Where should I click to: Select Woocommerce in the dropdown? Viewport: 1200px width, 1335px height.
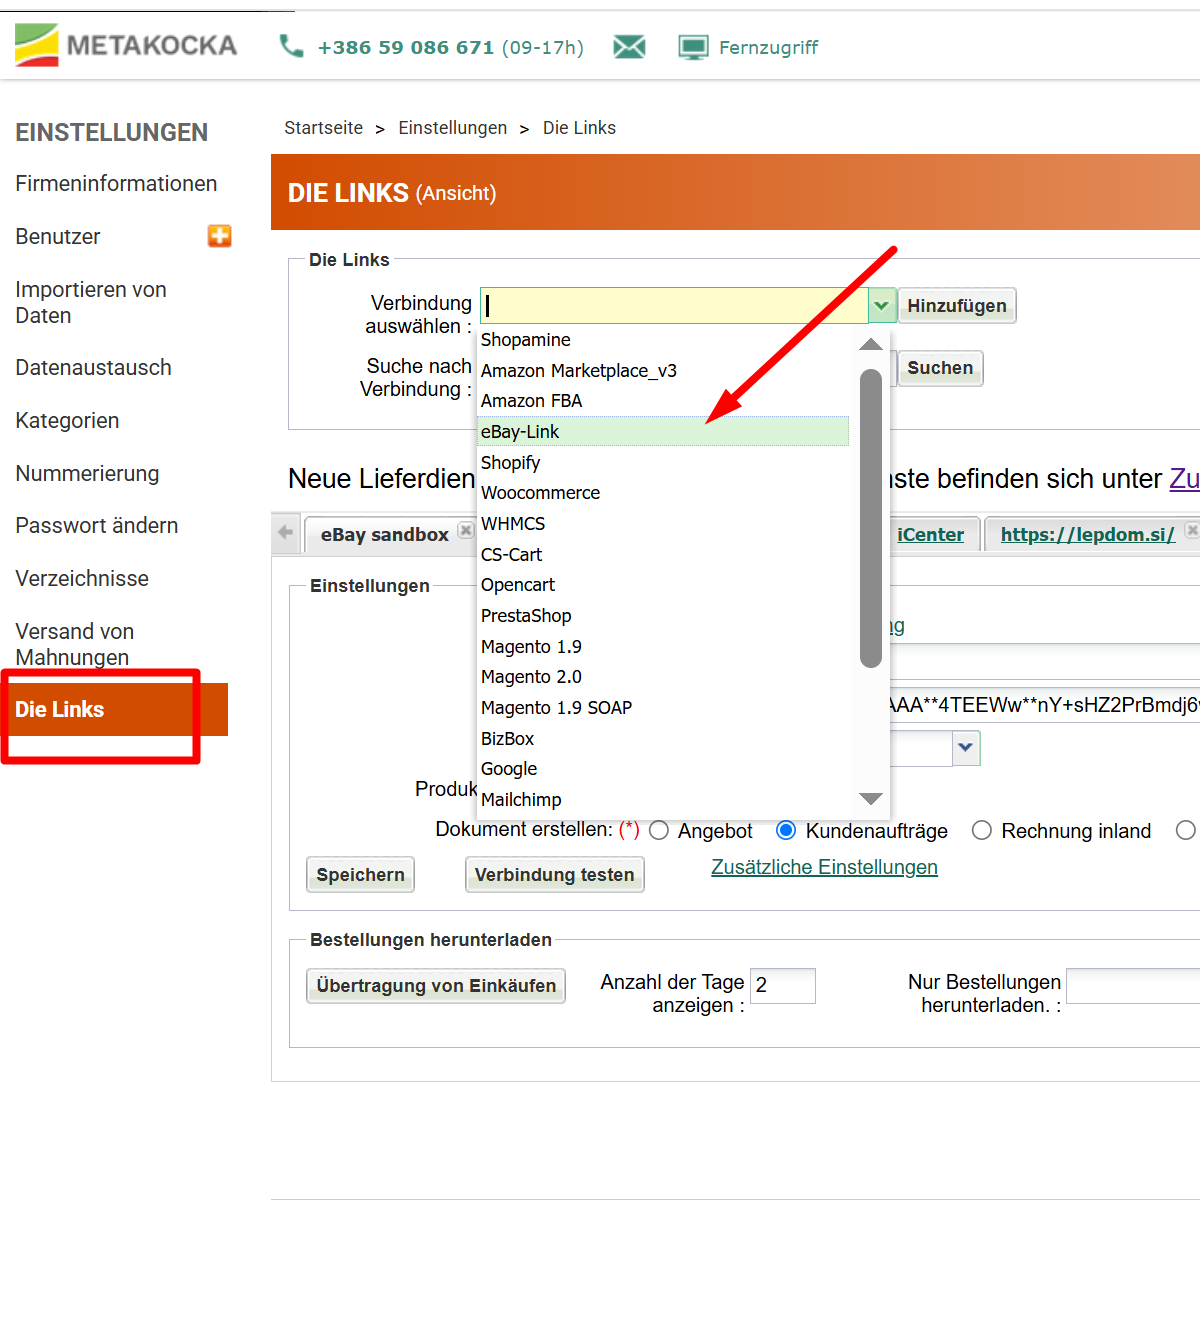(x=664, y=493)
